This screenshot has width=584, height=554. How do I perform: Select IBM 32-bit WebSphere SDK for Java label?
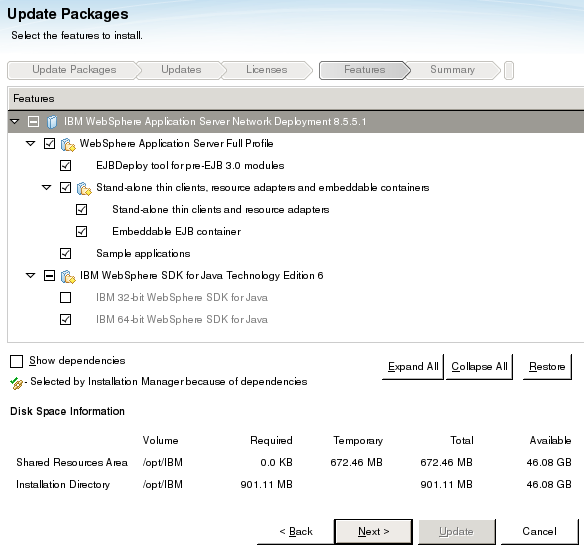182,298
